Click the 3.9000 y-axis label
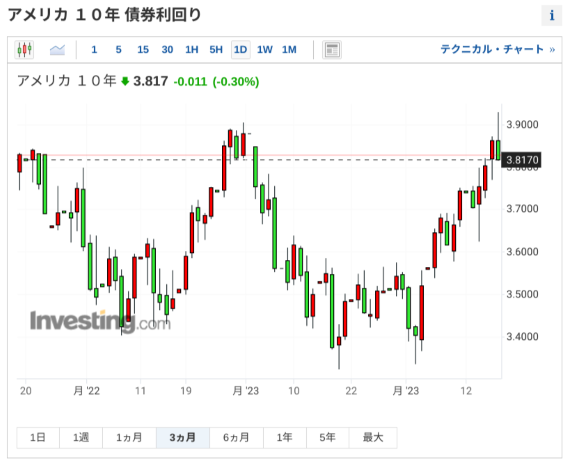568x461 pixels. click(x=522, y=125)
